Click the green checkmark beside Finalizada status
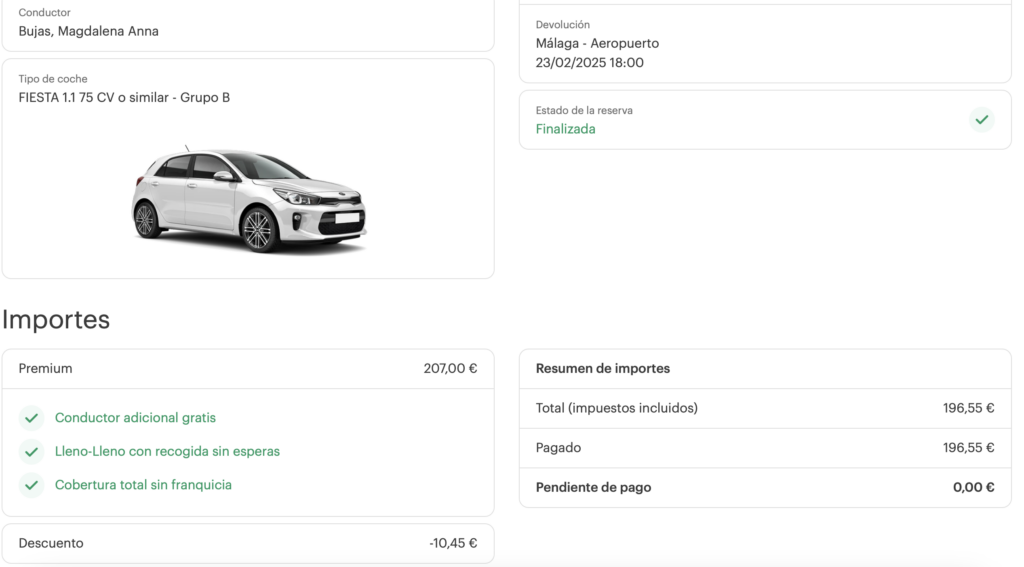 pyautogui.click(x=982, y=120)
